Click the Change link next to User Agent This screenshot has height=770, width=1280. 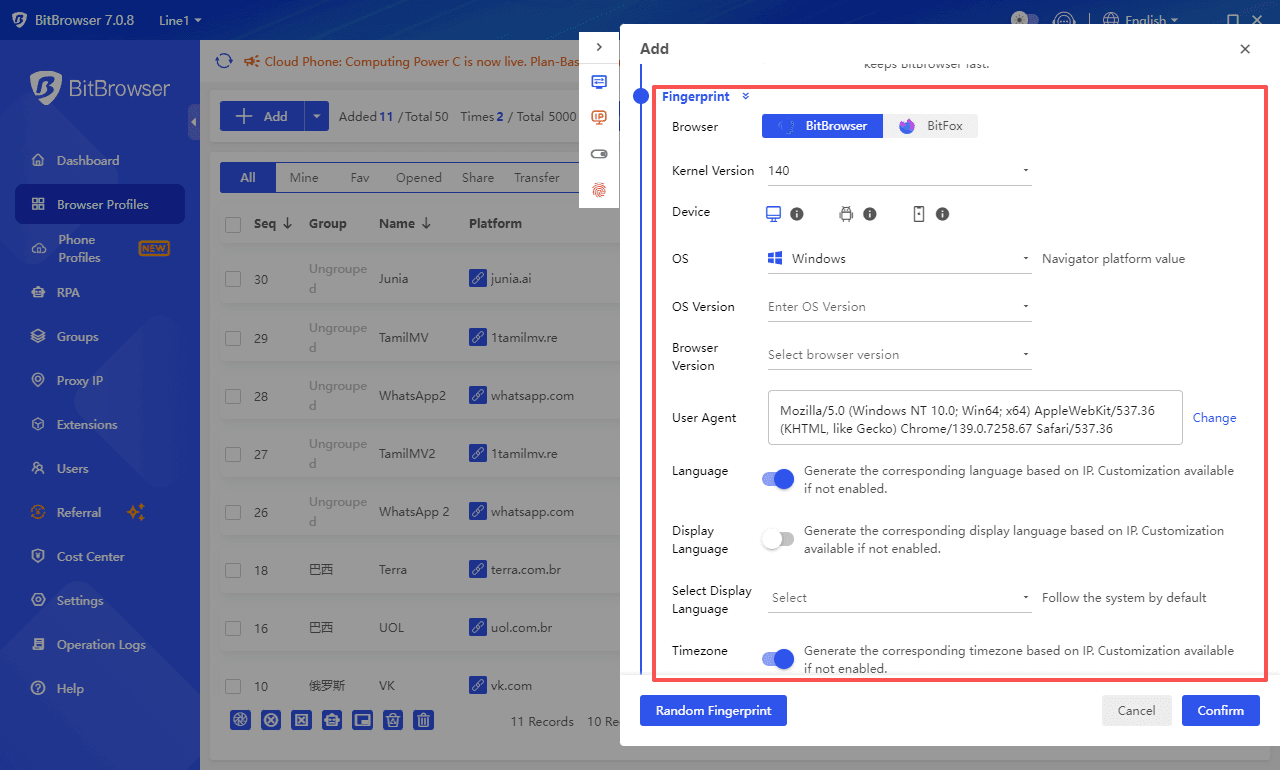(x=1214, y=417)
